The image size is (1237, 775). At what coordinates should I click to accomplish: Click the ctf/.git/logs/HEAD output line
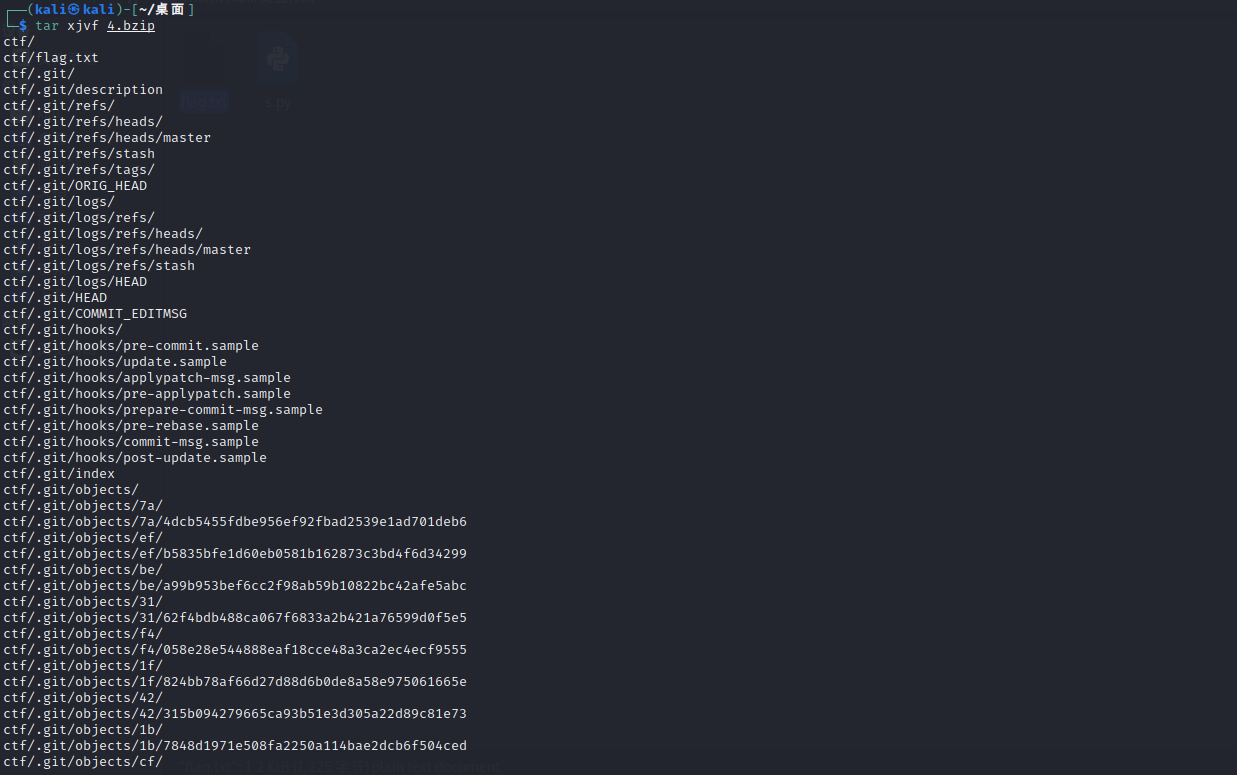pyautogui.click(x=75, y=282)
